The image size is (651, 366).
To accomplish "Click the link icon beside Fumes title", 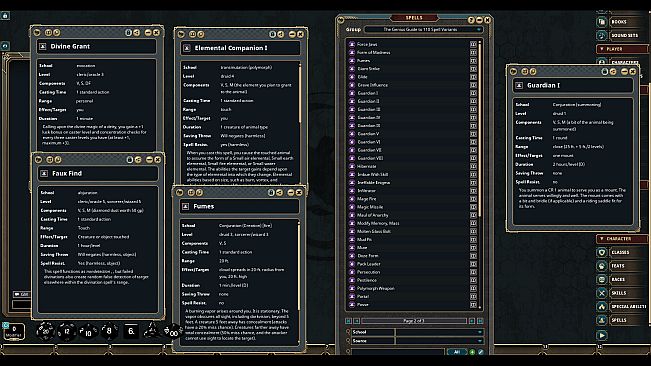I will click(186, 206).
